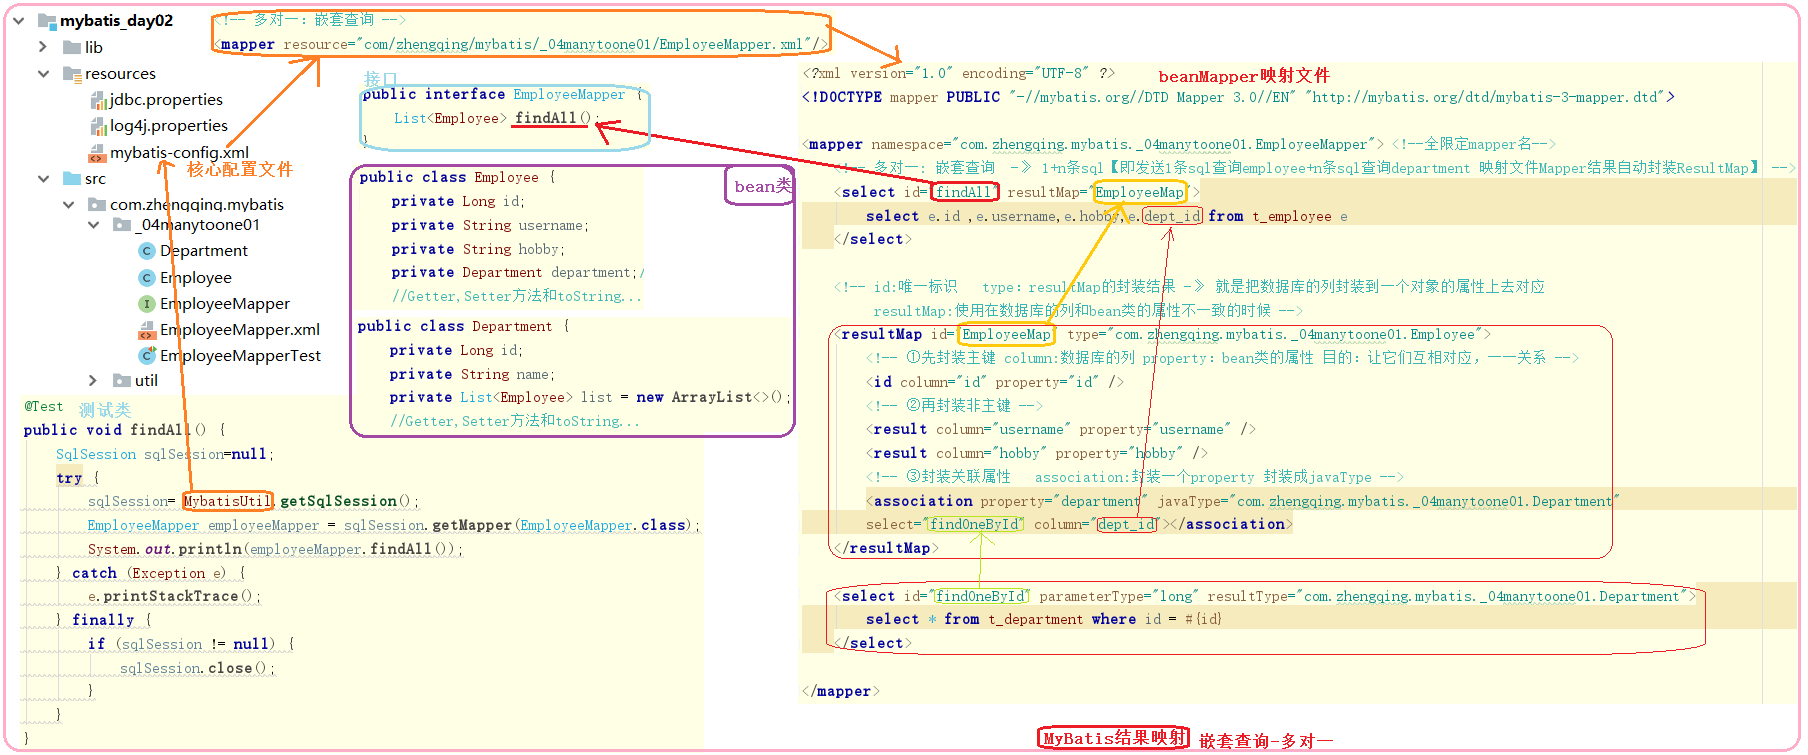This screenshot has width=1808, height=755.
Task: Click result column "username" line
Action: coord(1061,429)
